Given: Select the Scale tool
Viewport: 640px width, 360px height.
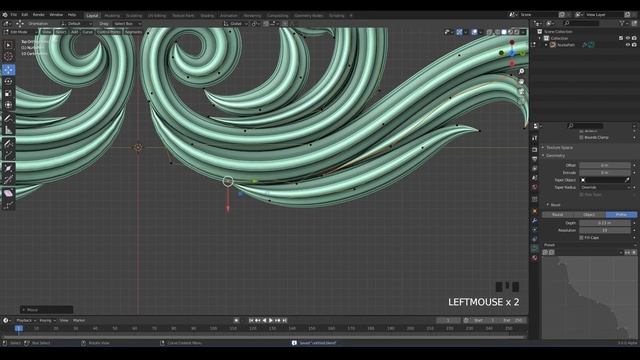Looking at the screenshot, I should pyautogui.click(x=8, y=93).
